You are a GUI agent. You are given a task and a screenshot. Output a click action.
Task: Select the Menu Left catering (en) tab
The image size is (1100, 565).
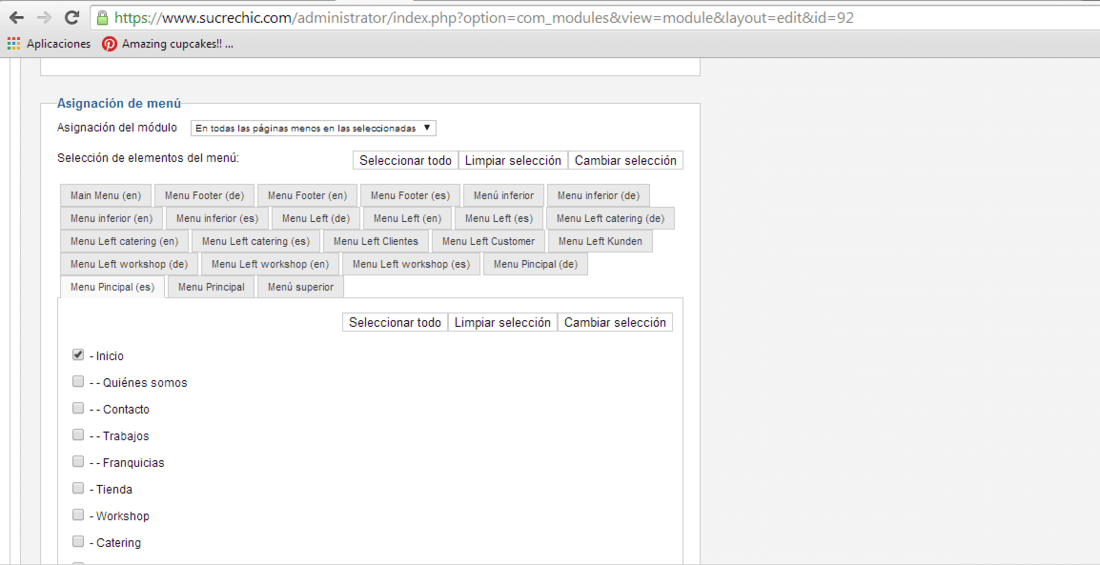124,241
